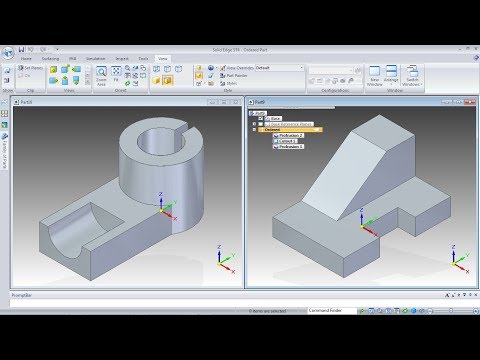Collapse the Ordered node in PathFinder
The width and height of the screenshot is (480, 360).
(254, 130)
